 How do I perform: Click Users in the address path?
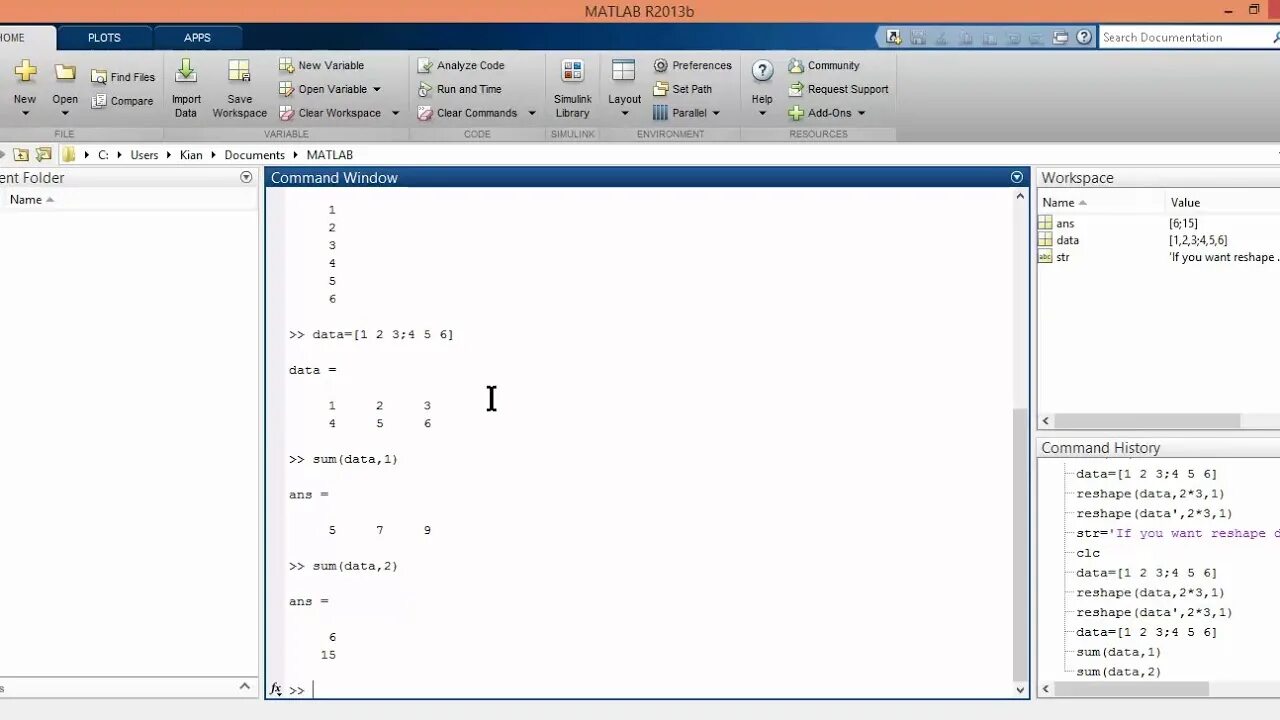pos(144,155)
